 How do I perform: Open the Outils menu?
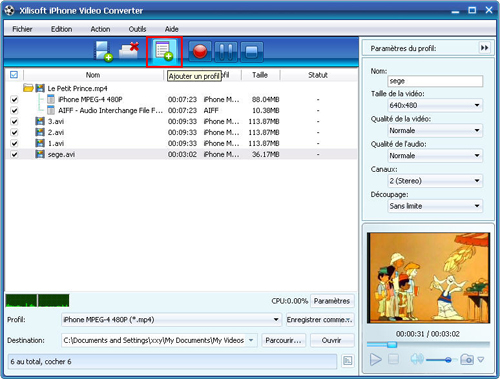137,29
